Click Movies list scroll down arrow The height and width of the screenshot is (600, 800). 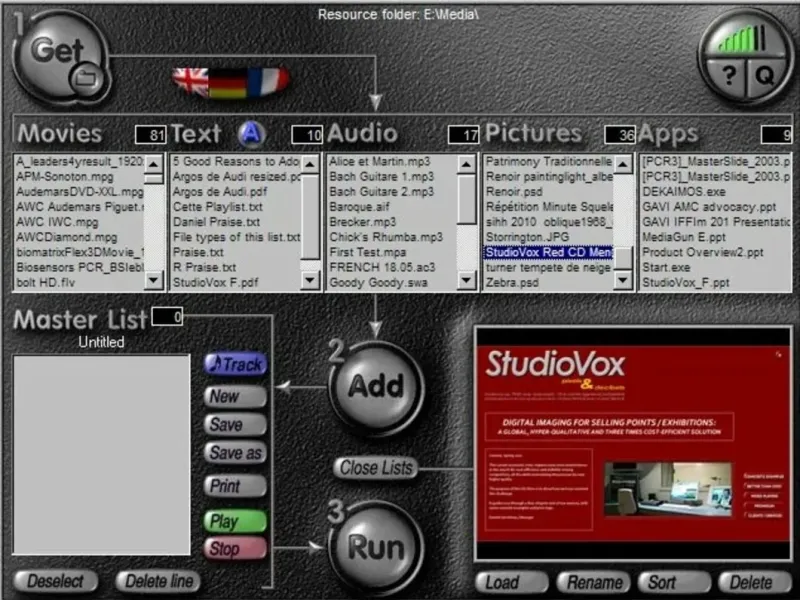click(x=154, y=280)
